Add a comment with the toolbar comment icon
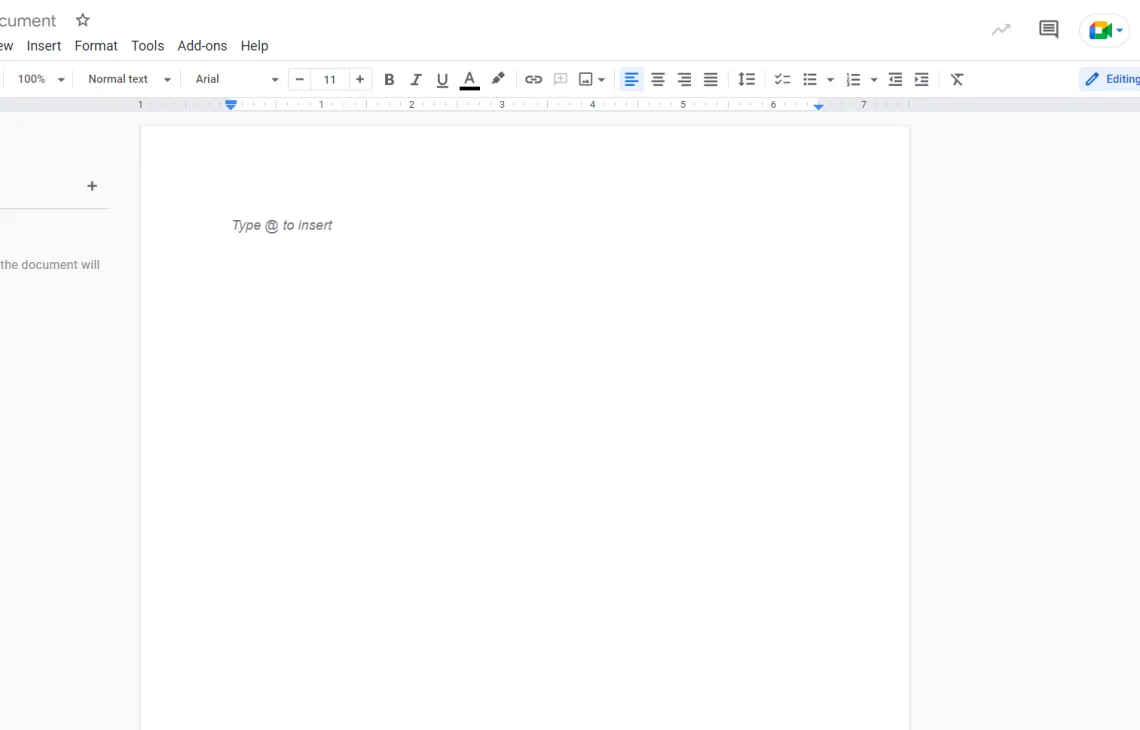The image size is (1140, 730). pos(561,79)
